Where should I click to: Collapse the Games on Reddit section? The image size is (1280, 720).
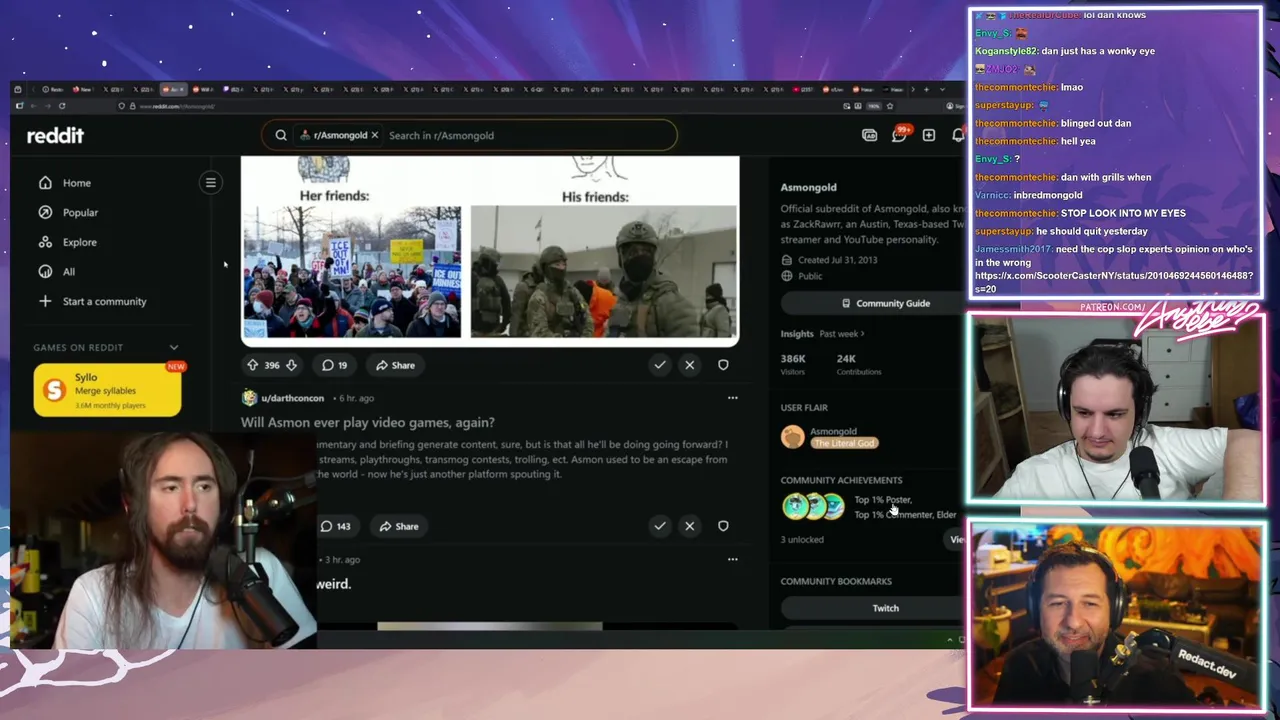174,347
